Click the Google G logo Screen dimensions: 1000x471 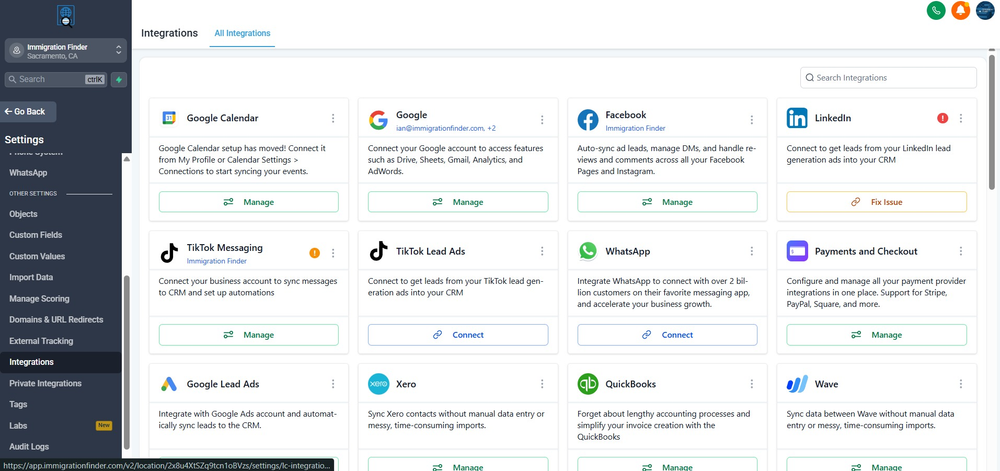[x=378, y=120]
